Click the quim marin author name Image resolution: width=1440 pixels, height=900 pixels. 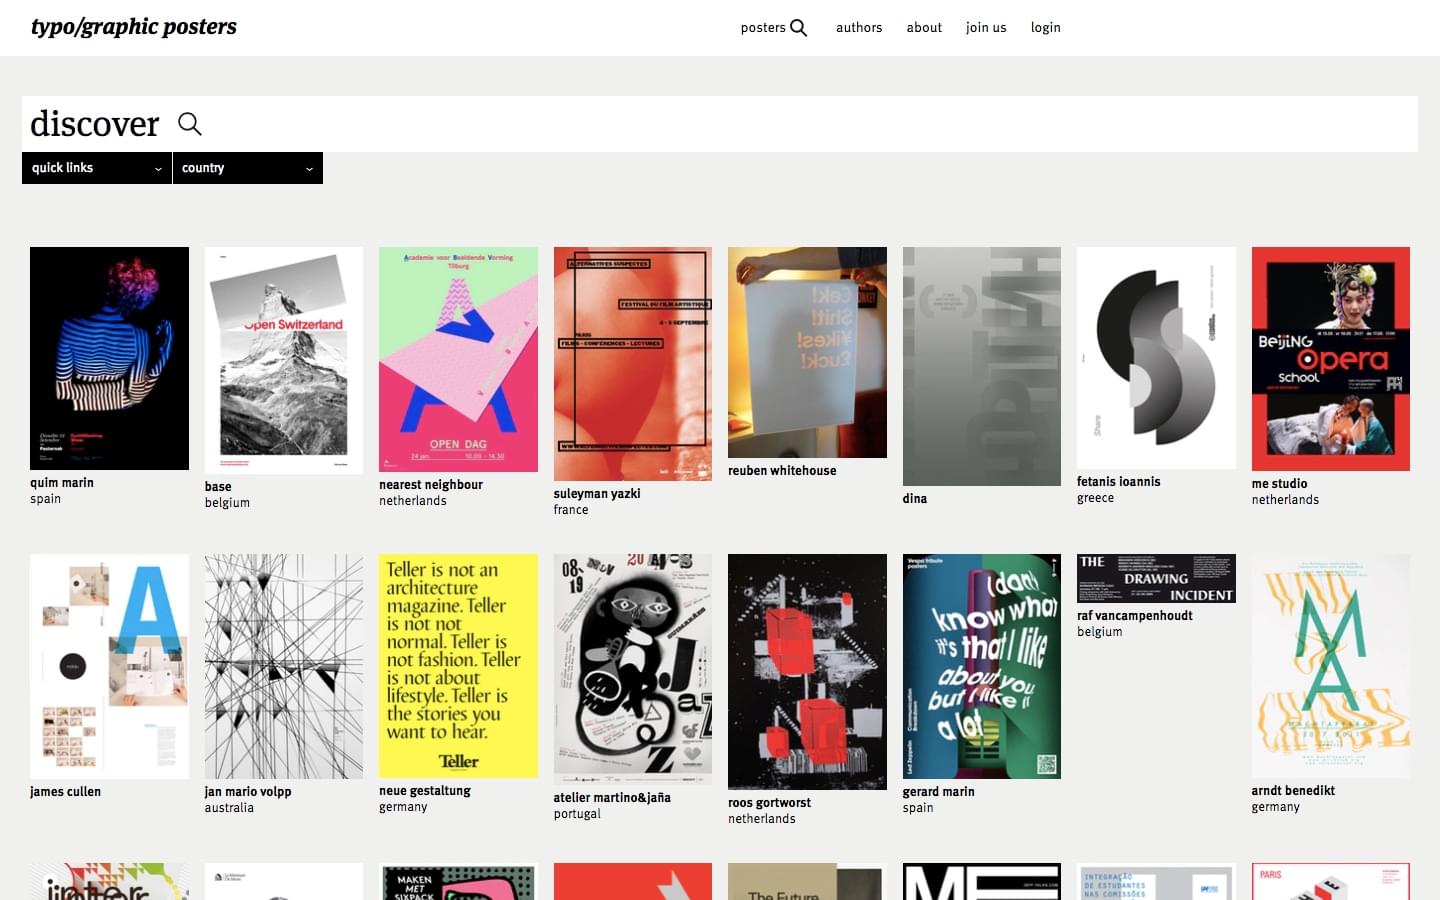click(62, 483)
